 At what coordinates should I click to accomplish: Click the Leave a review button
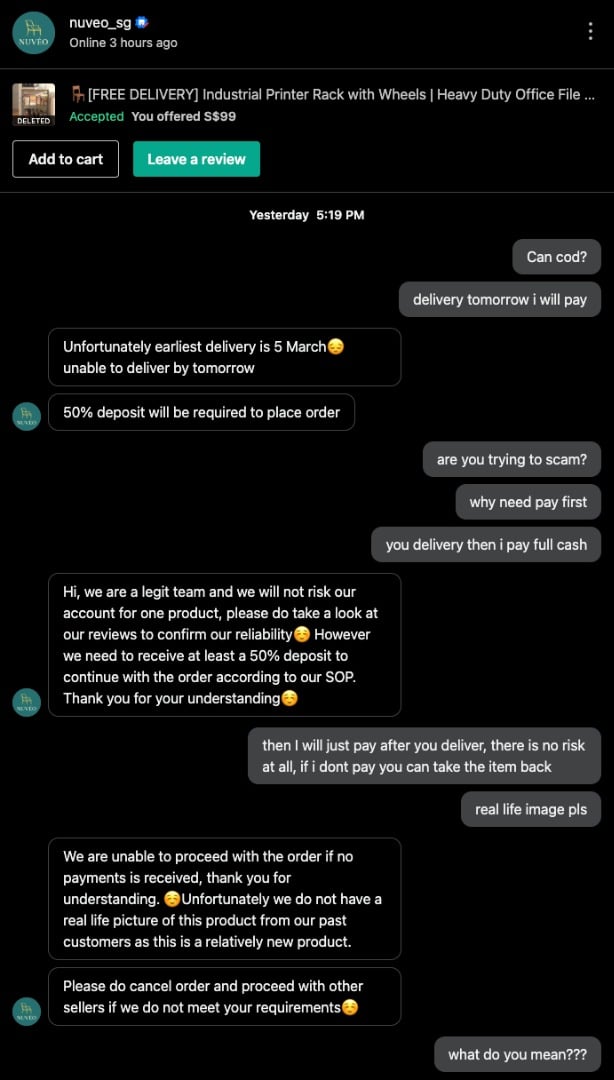pyautogui.click(x=196, y=159)
